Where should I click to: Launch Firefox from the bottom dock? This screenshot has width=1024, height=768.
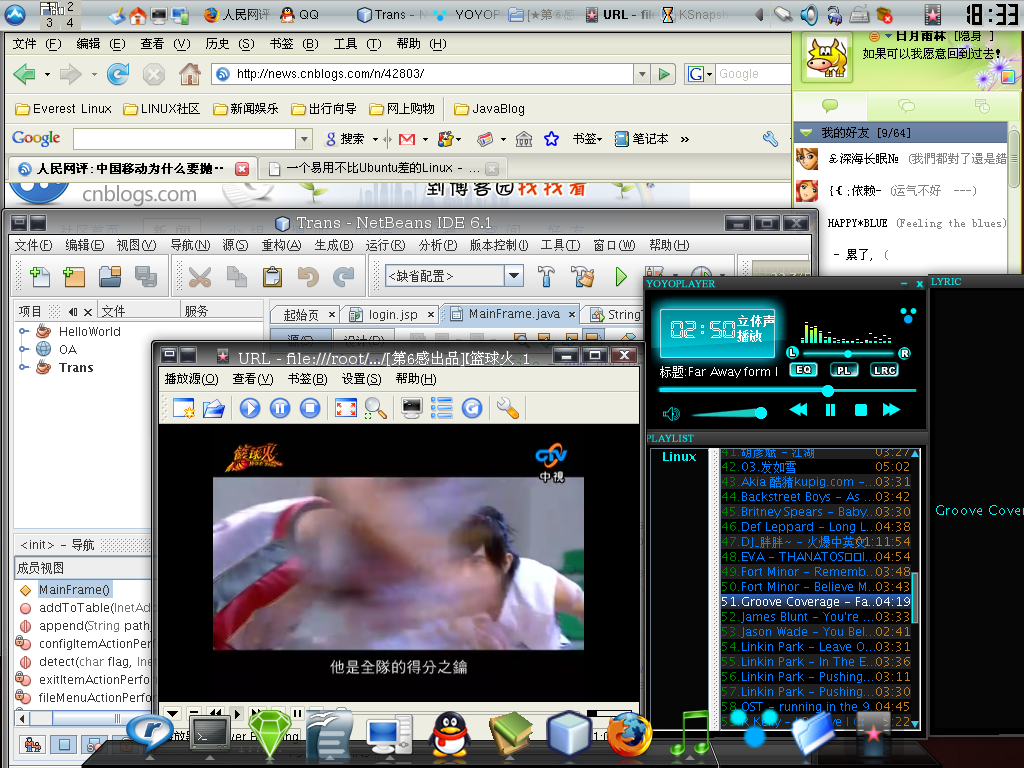point(630,735)
